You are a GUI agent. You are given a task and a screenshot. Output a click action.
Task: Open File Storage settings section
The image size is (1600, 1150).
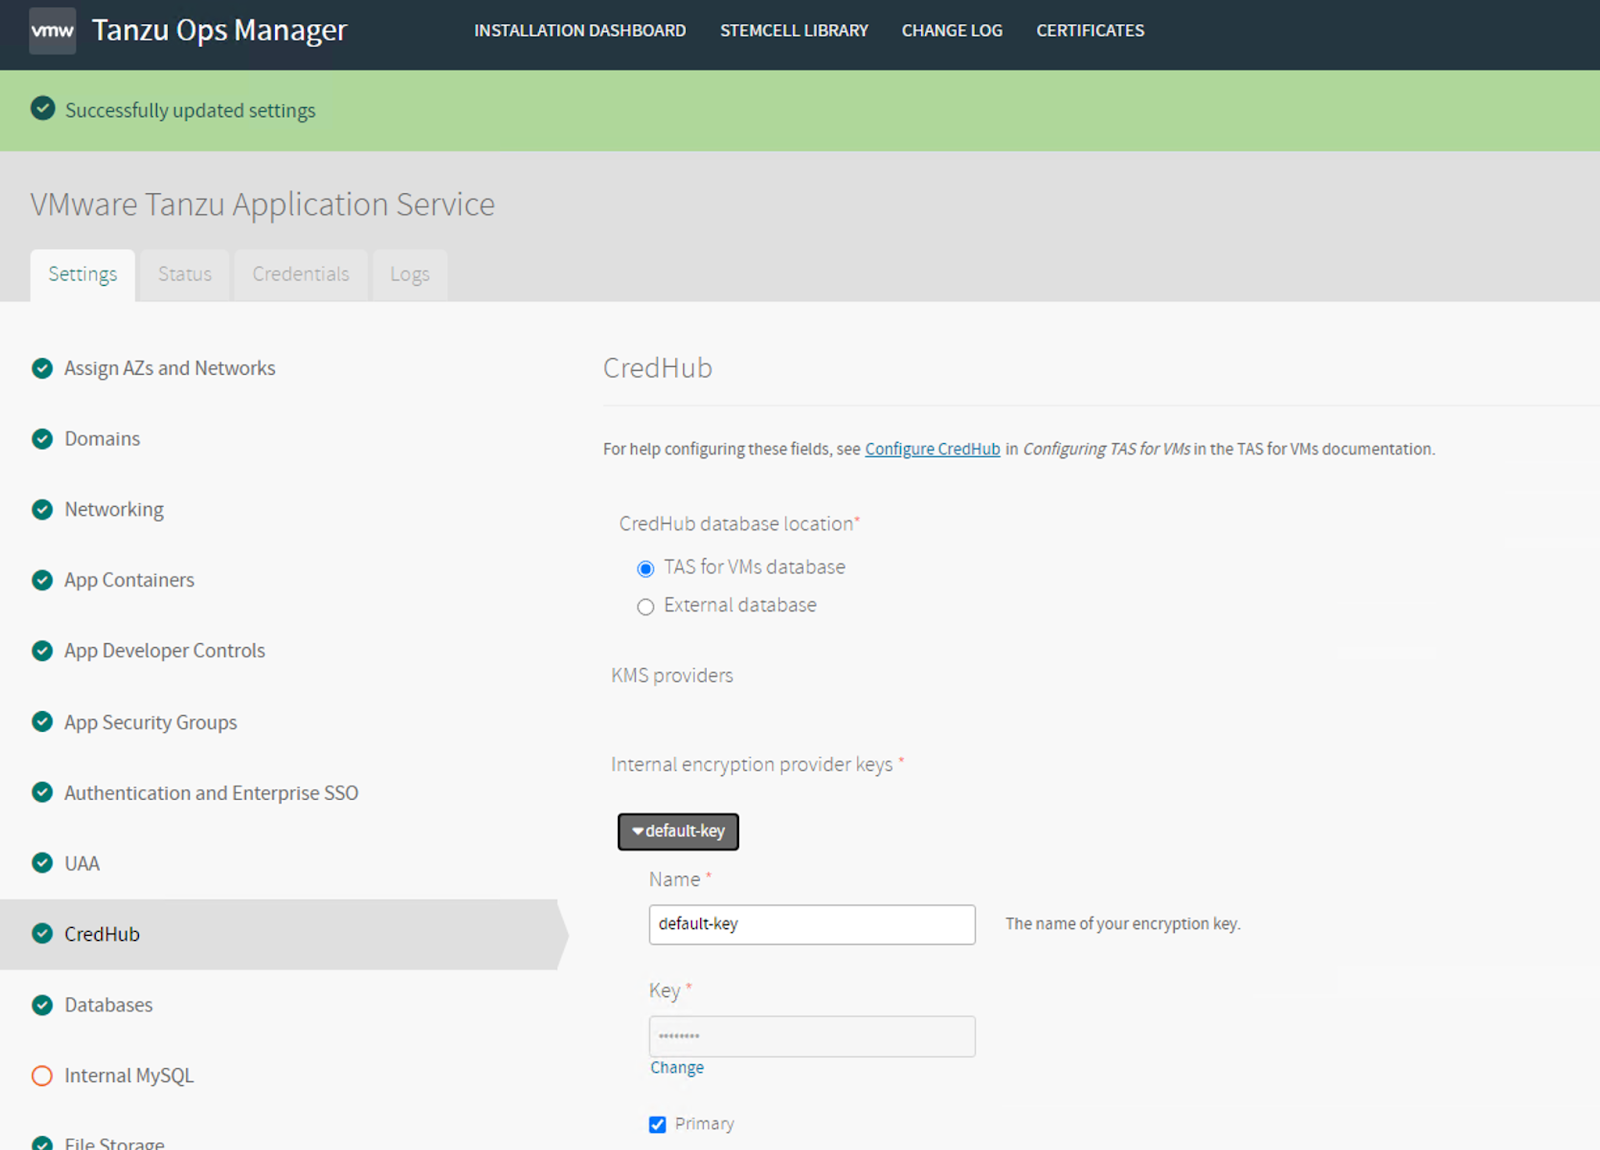coord(114,1143)
